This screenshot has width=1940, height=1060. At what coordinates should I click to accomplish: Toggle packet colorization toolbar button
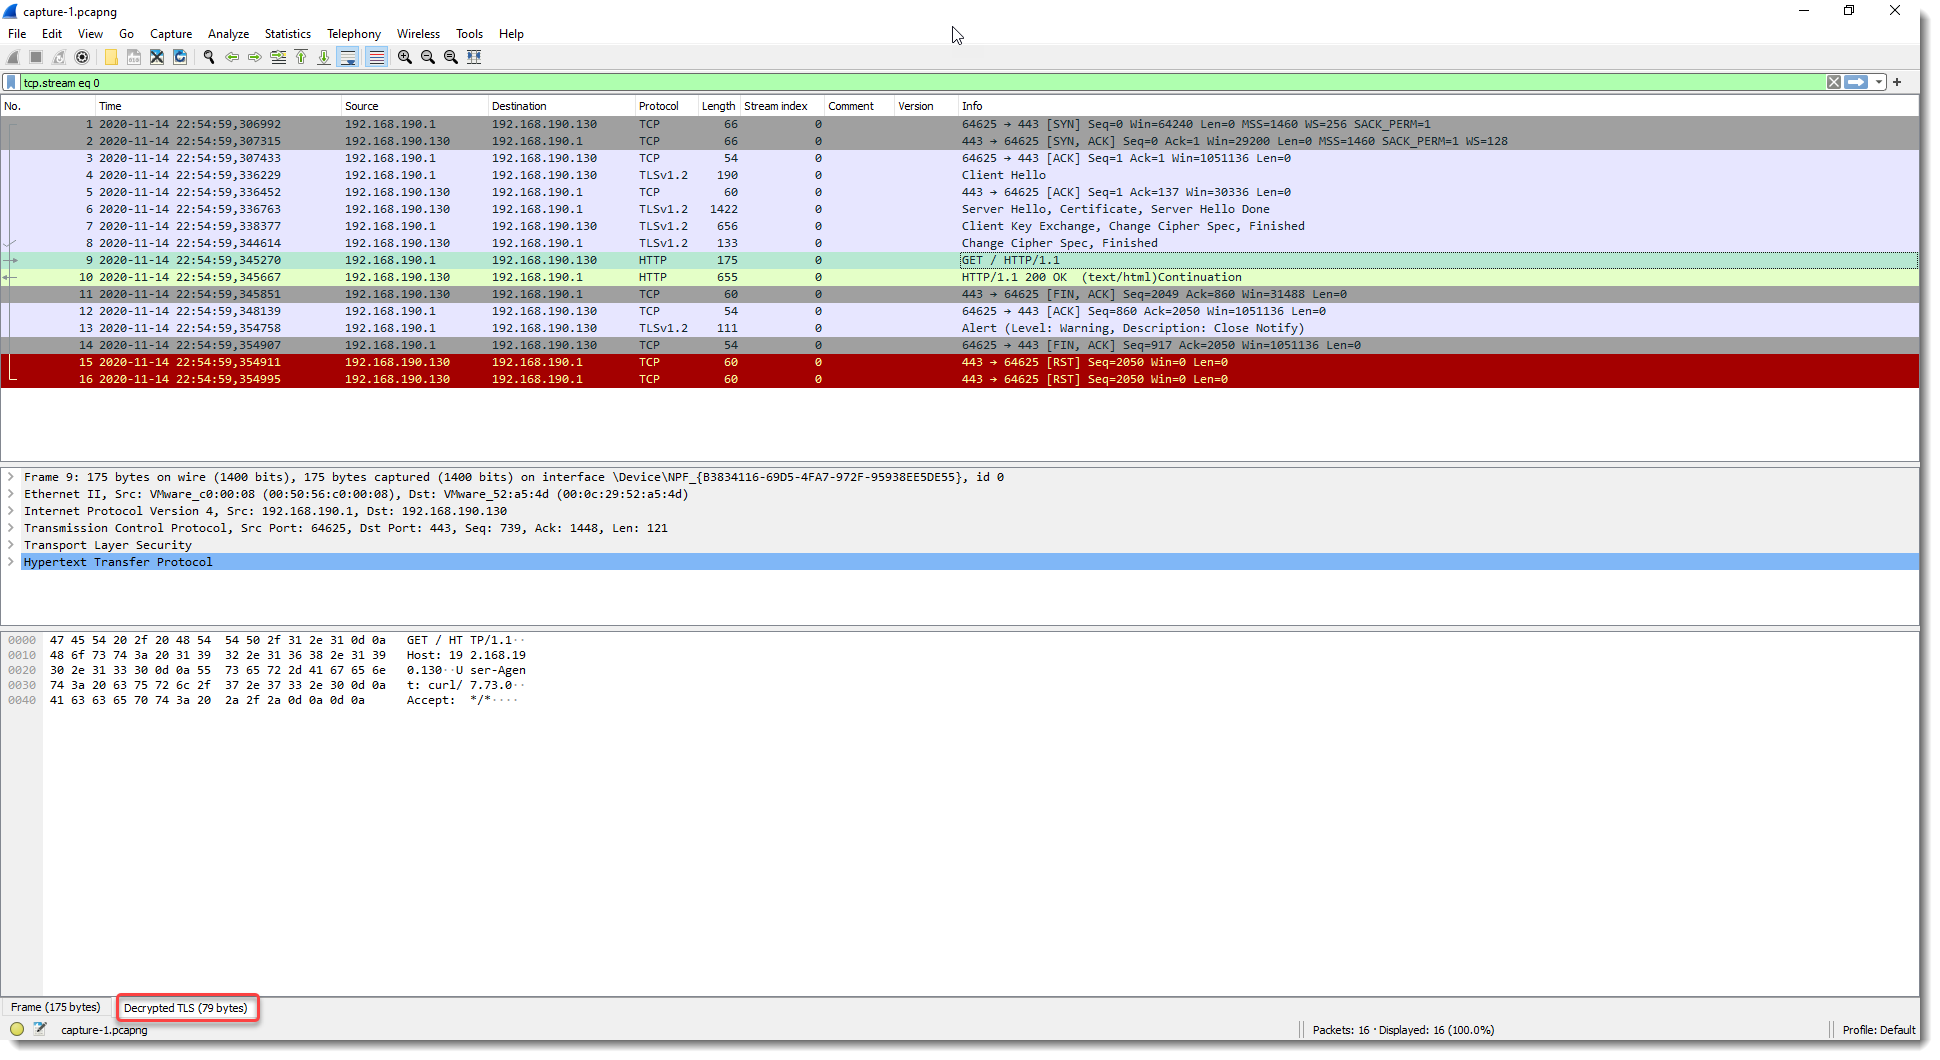click(376, 57)
